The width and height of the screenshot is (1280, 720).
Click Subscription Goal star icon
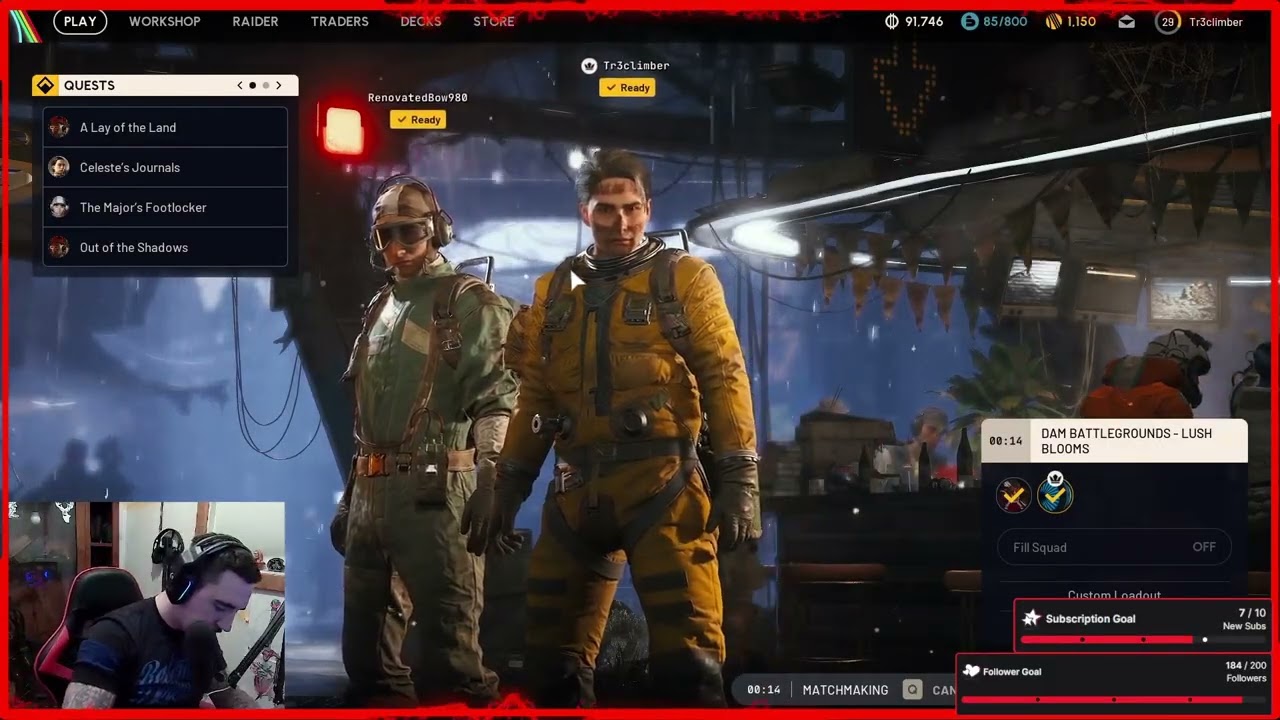[x=1032, y=619]
